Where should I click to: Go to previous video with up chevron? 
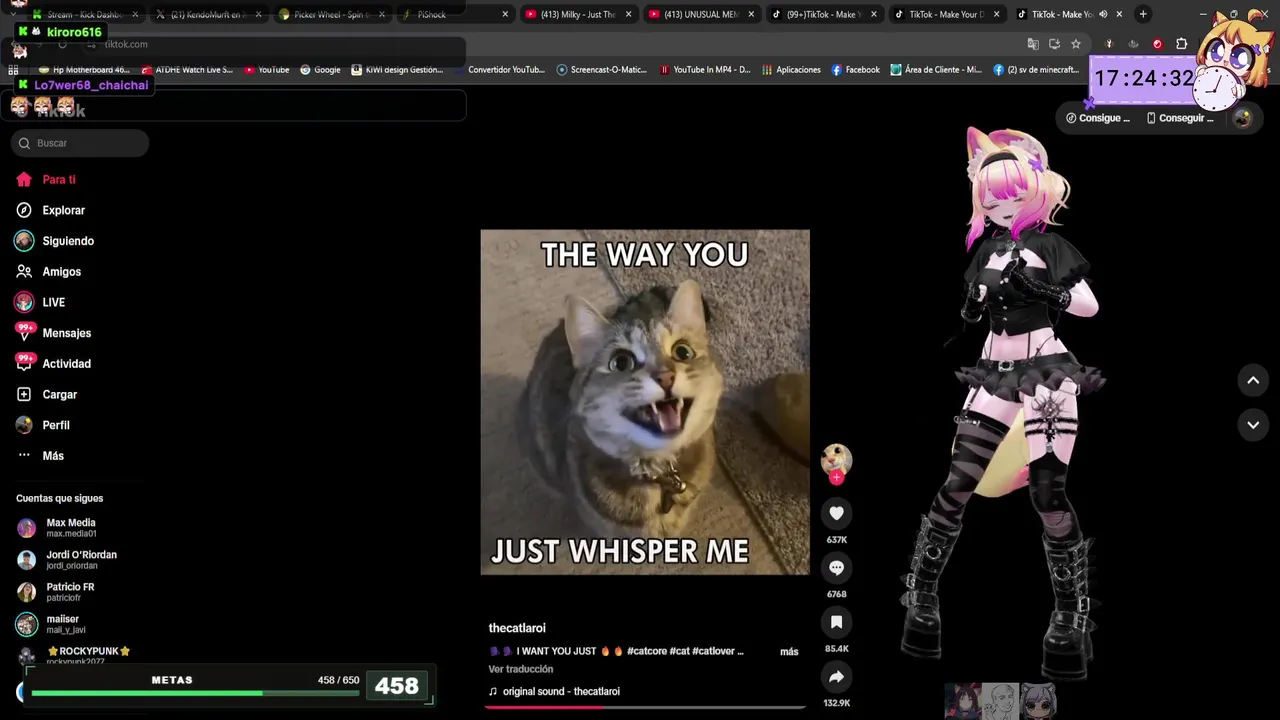tap(1253, 380)
